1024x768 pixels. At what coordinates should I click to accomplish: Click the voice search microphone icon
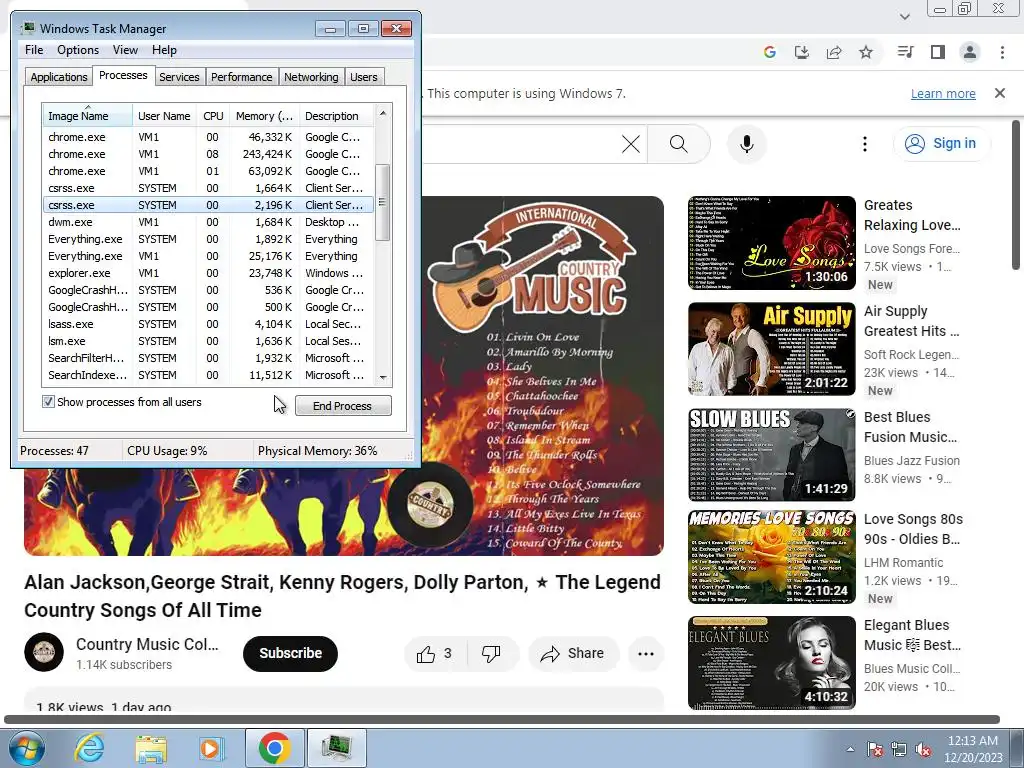(747, 144)
